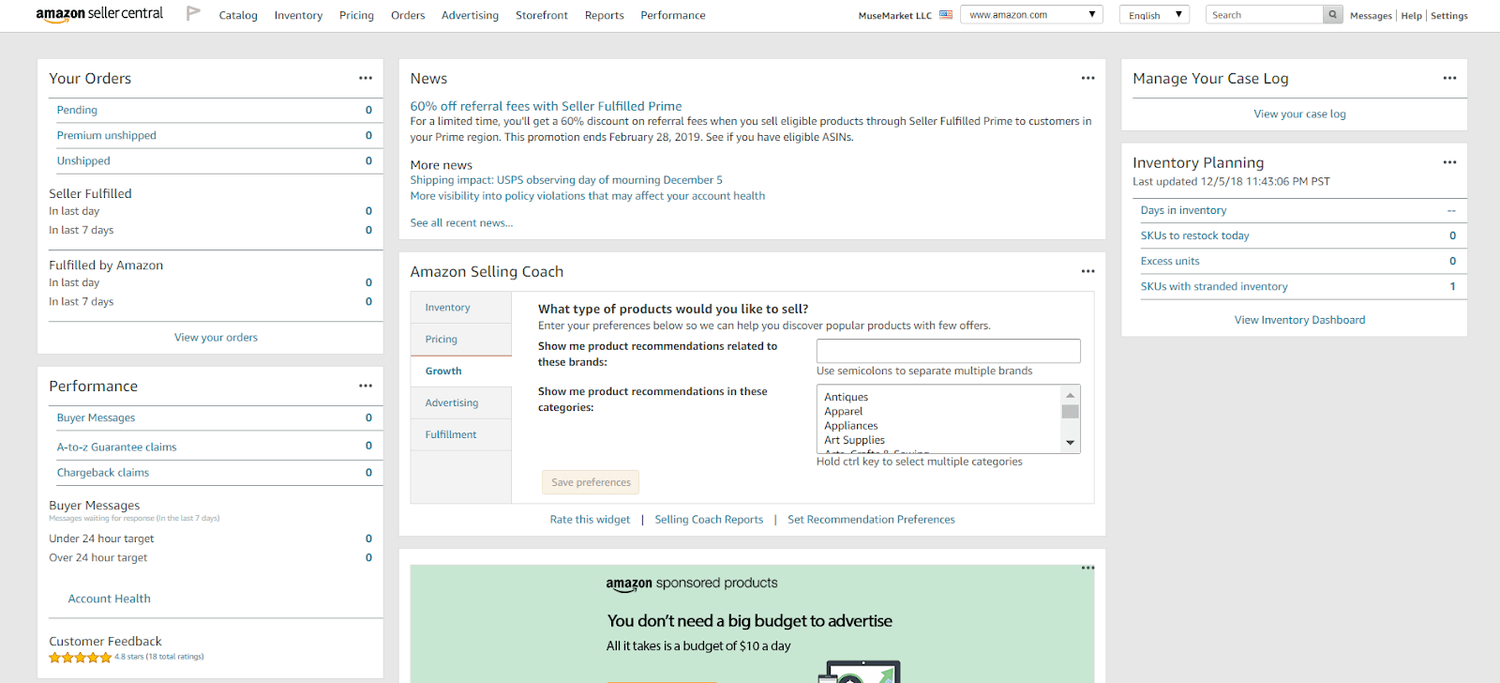Click the US flag next to MuseMarket LLC
This screenshot has width=1500, height=683.
pos(946,15)
